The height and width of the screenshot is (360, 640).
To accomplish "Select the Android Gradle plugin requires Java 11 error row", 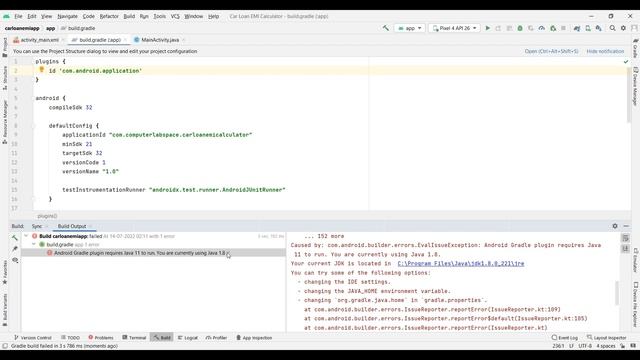I will point(153,253).
